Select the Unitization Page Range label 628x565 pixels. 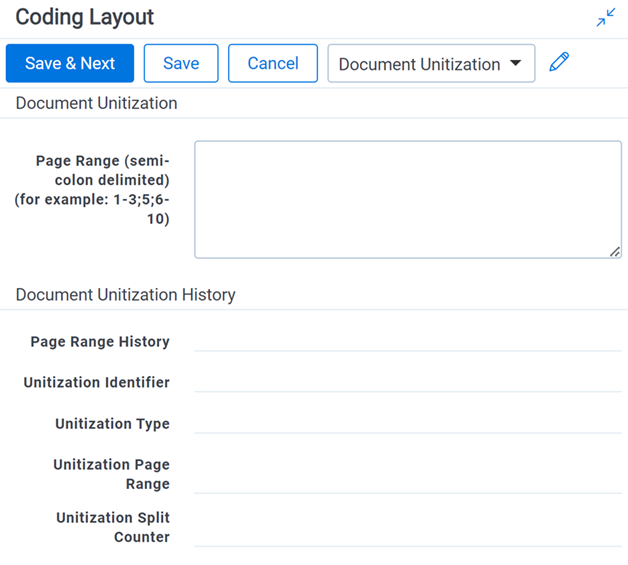click(x=112, y=474)
